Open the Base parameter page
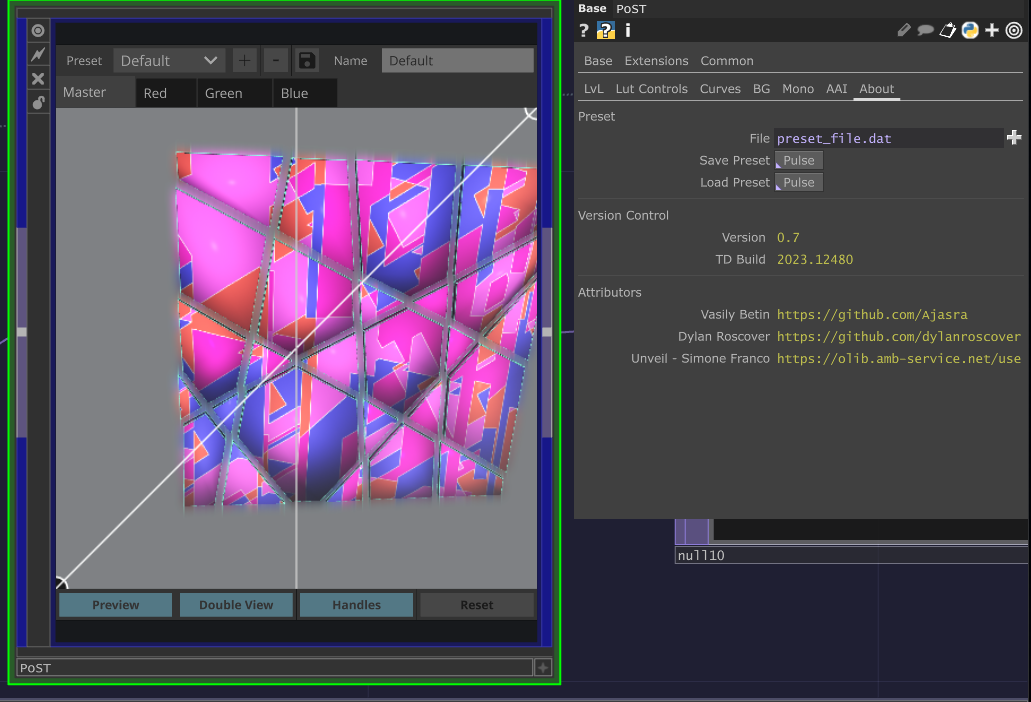 tap(598, 60)
